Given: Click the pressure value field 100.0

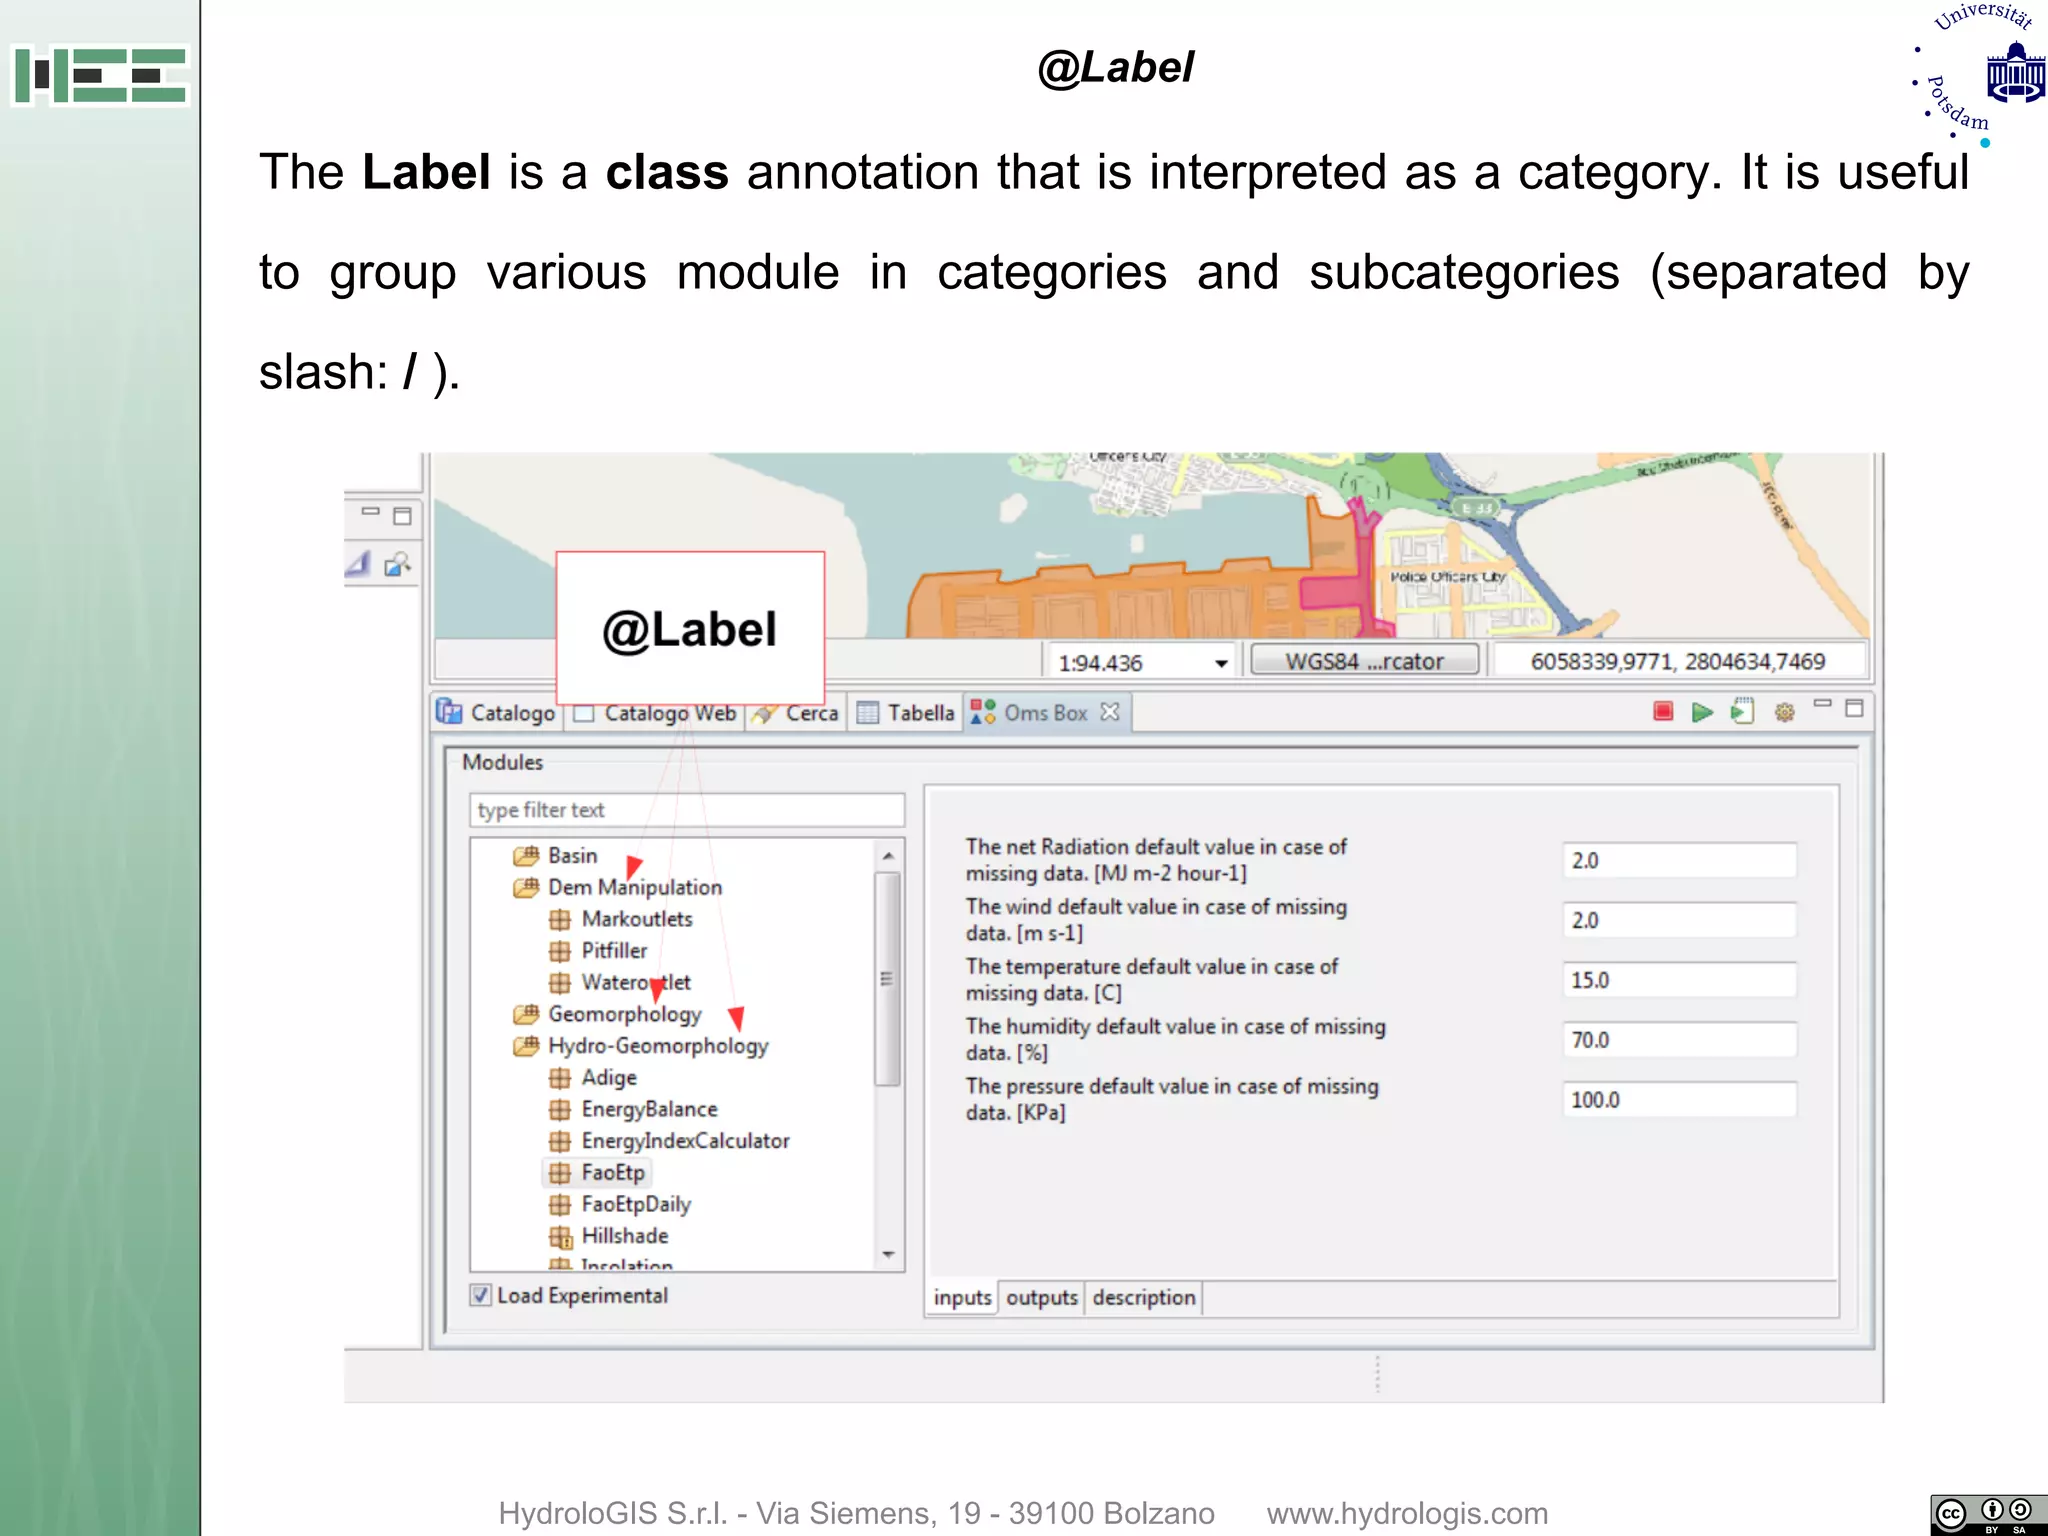Looking at the screenshot, I should (x=1679, y=1100).
